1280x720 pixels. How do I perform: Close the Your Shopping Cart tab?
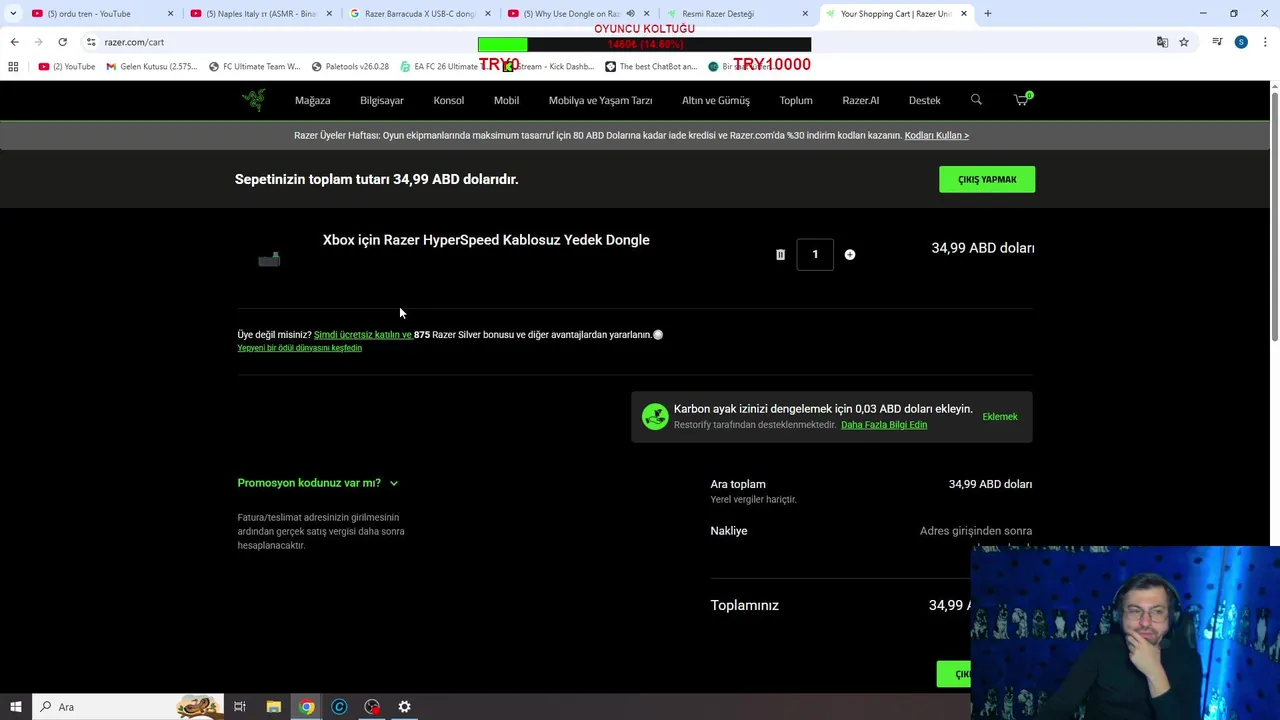coord(964,14)
